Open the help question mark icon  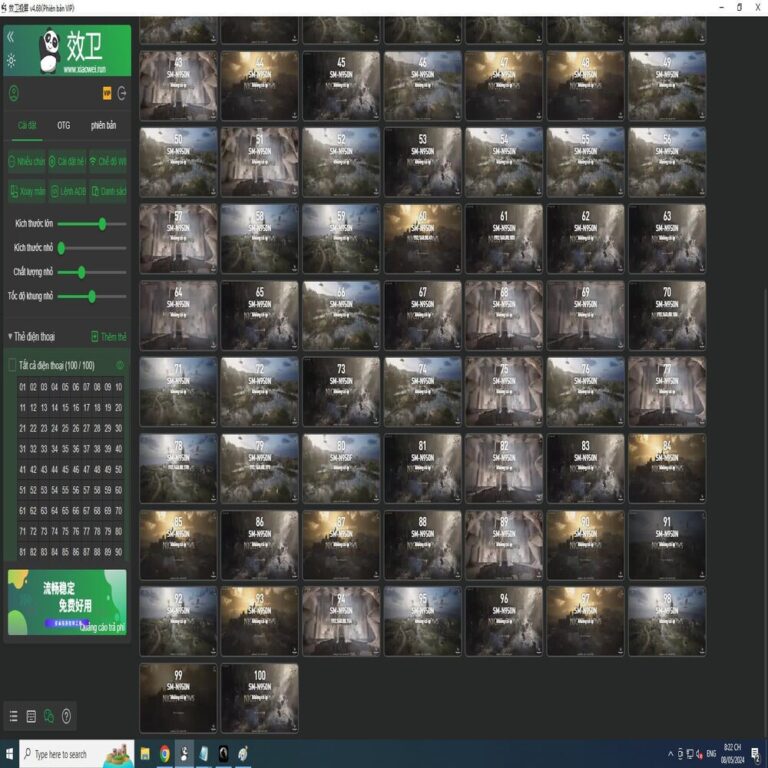[x=66, y=716]
